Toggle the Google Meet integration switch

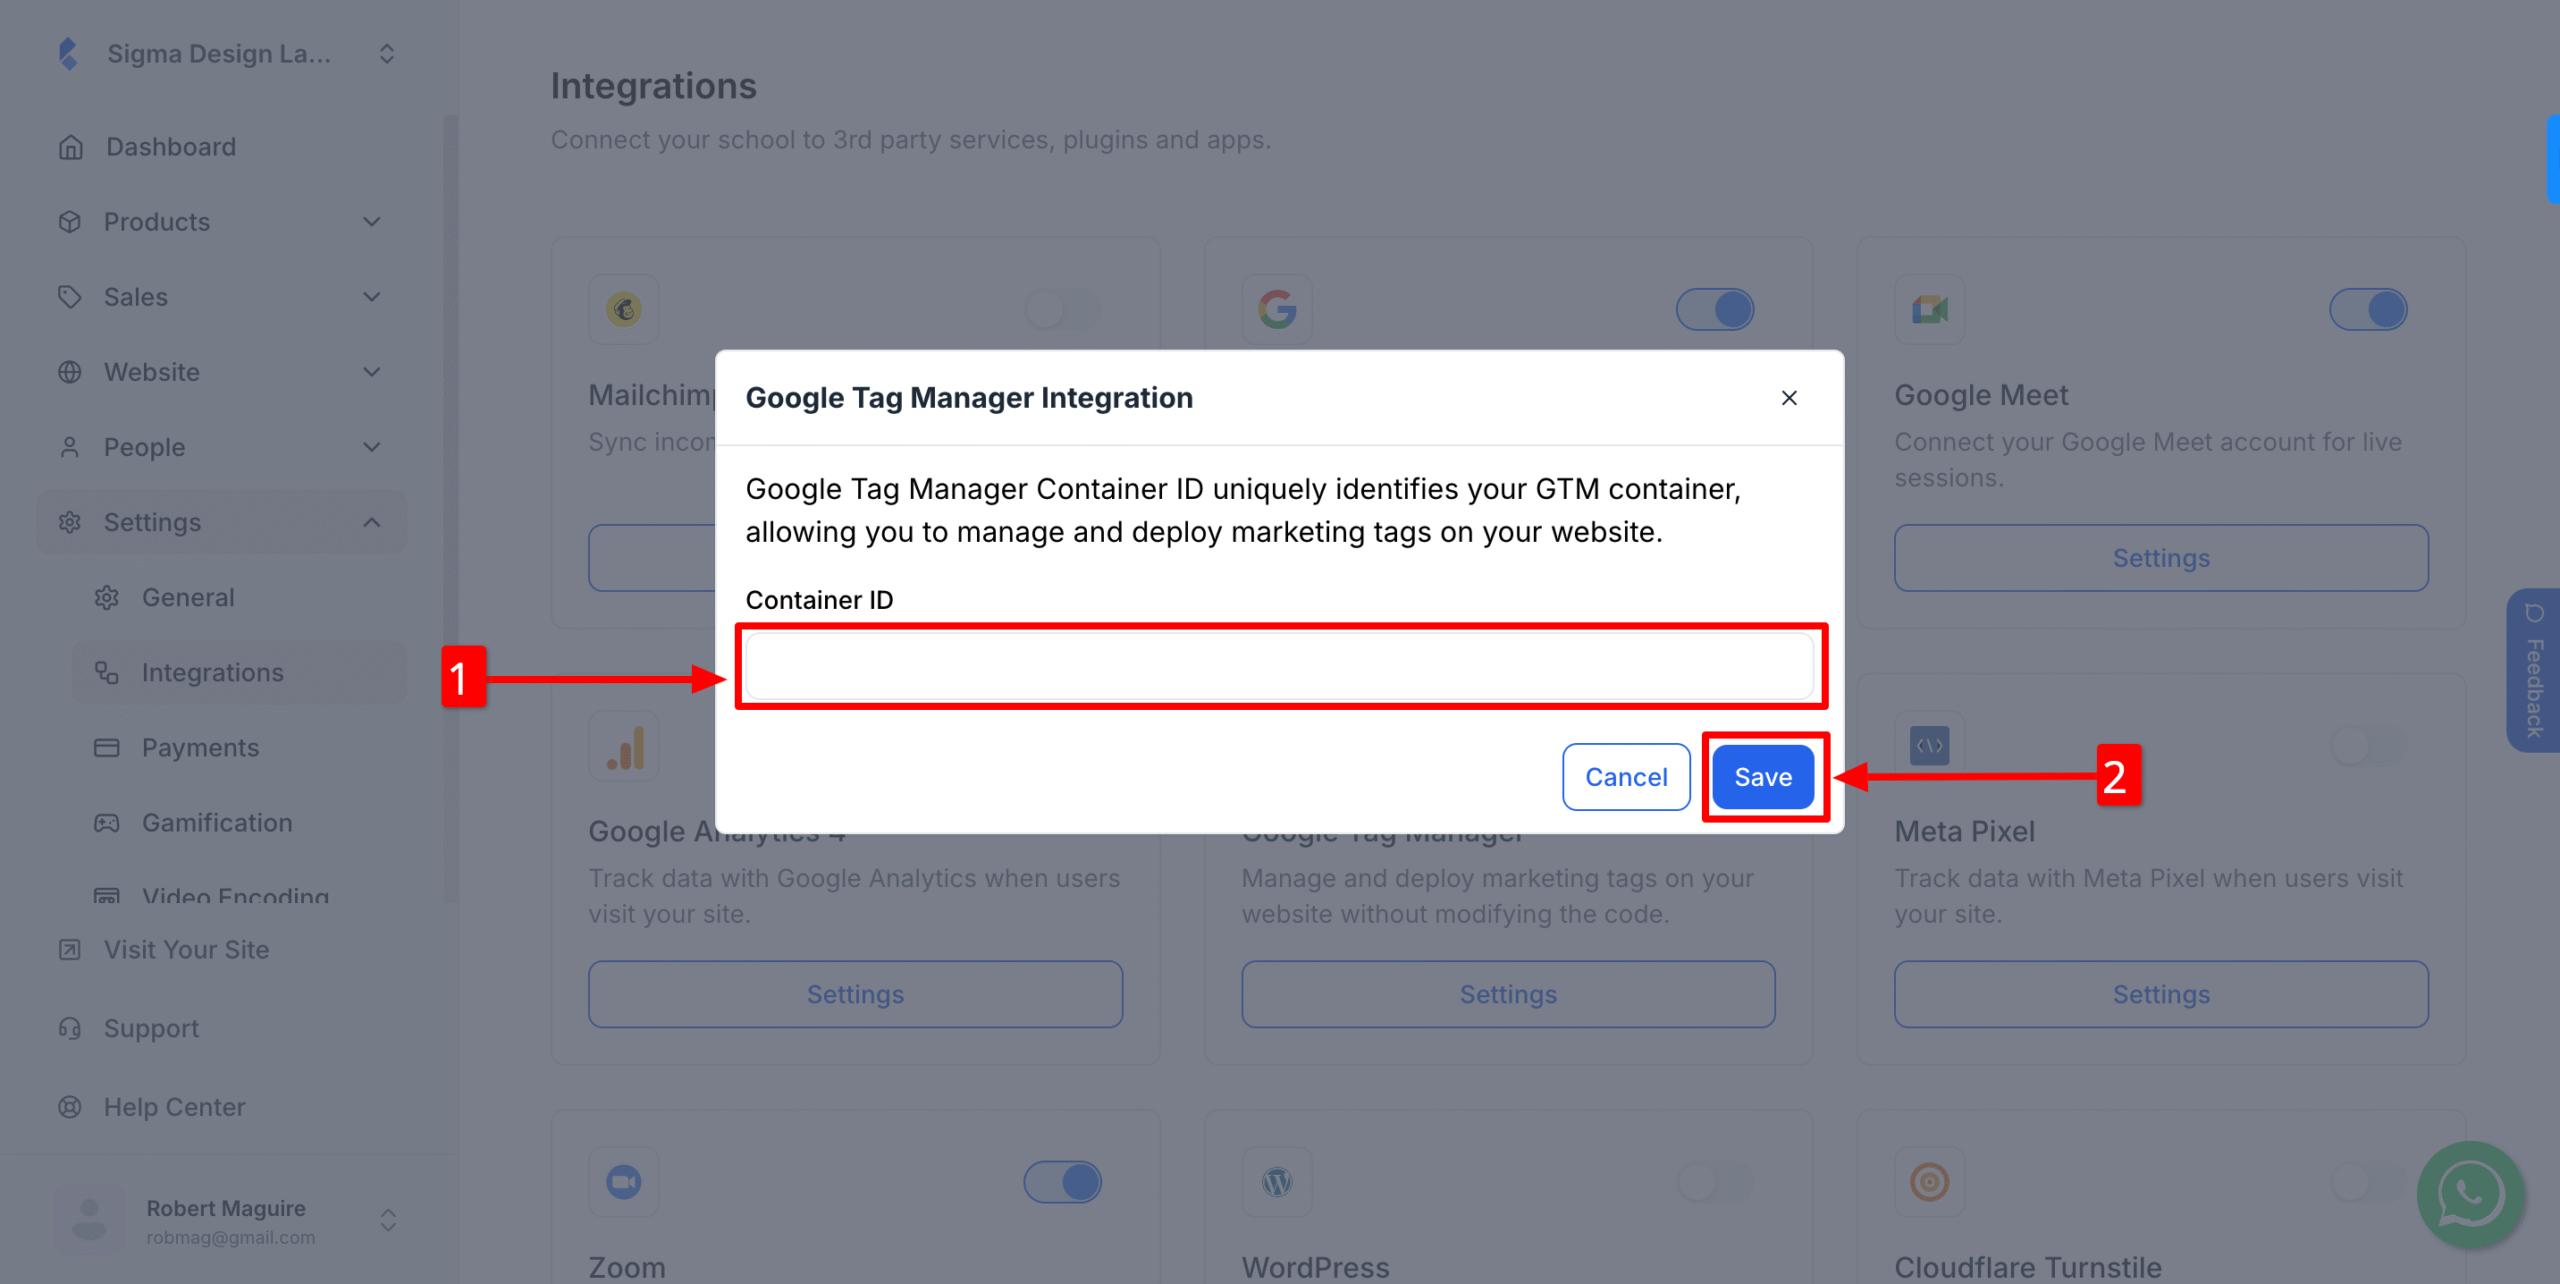(2368, 309)
